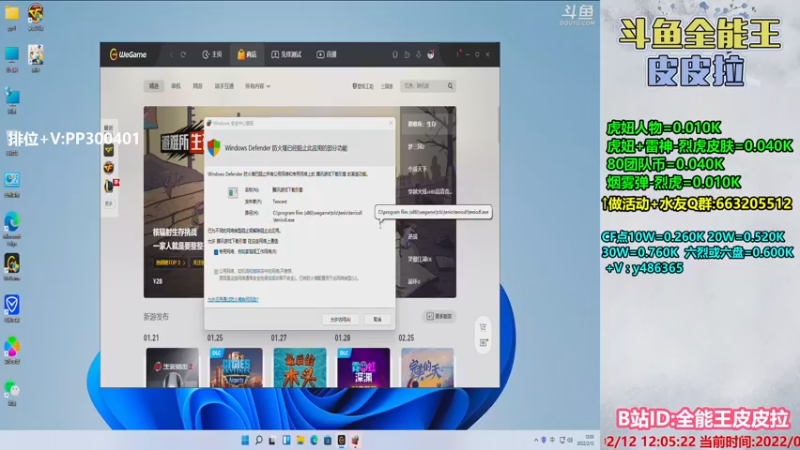The height and width of the screenshot is (450, 800).
Task: Click the Windows Start button
Action: [x=245, y=440]
